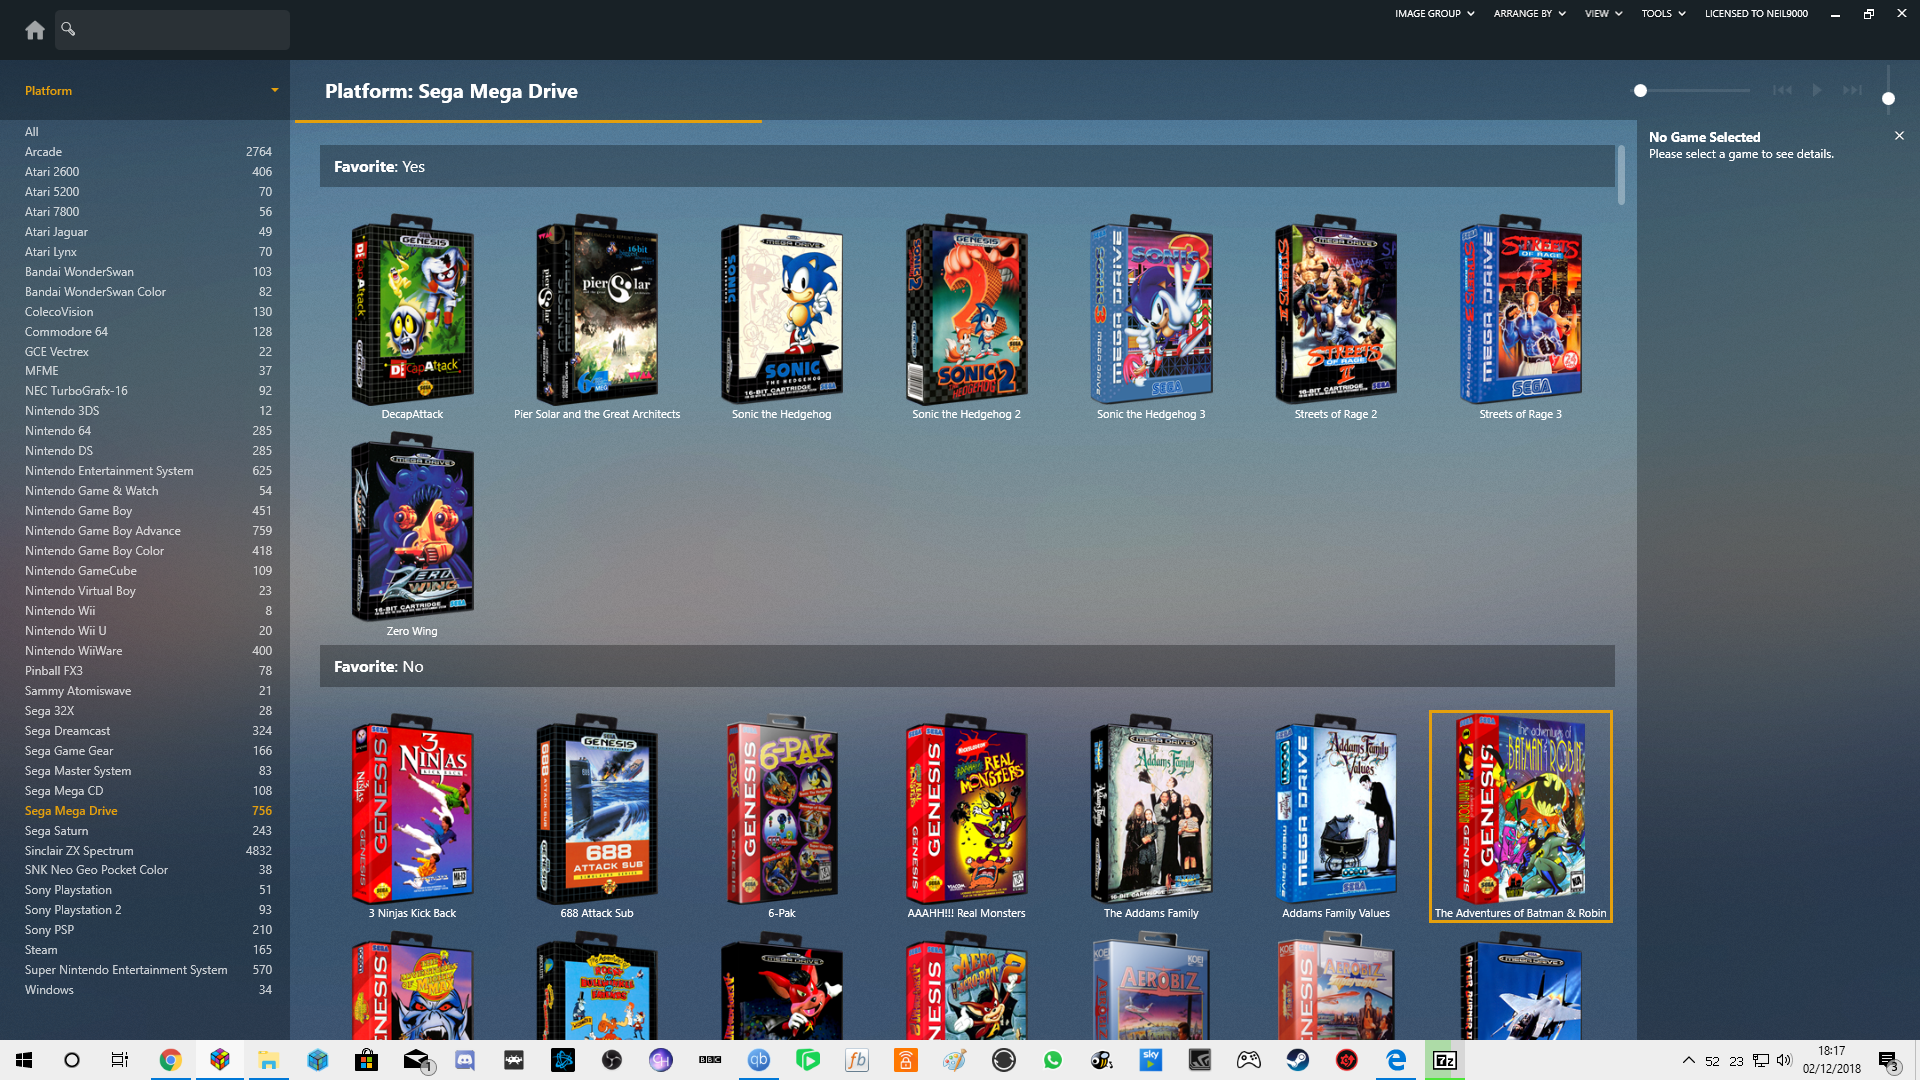The image size is (1920, 1080).
Task: Click the music volume slider knob
Action: click(x=1640, y=91)
